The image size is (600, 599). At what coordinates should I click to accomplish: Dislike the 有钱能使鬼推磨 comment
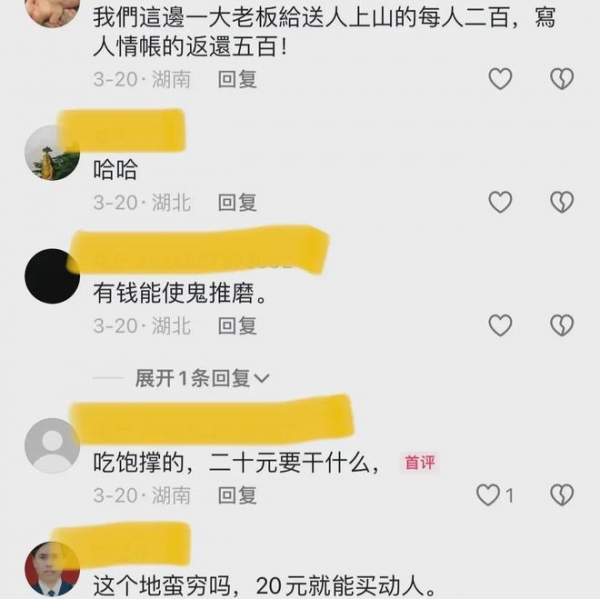[562, 326]
